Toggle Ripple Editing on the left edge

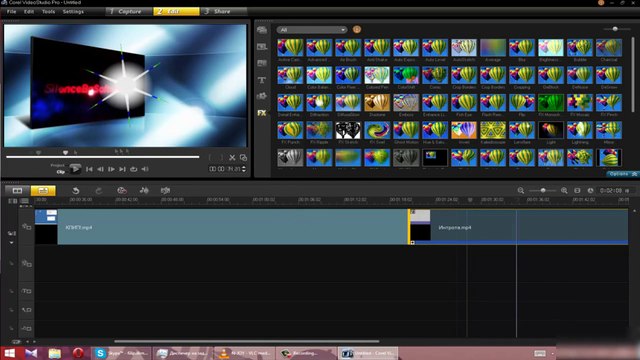coord(11,233)
